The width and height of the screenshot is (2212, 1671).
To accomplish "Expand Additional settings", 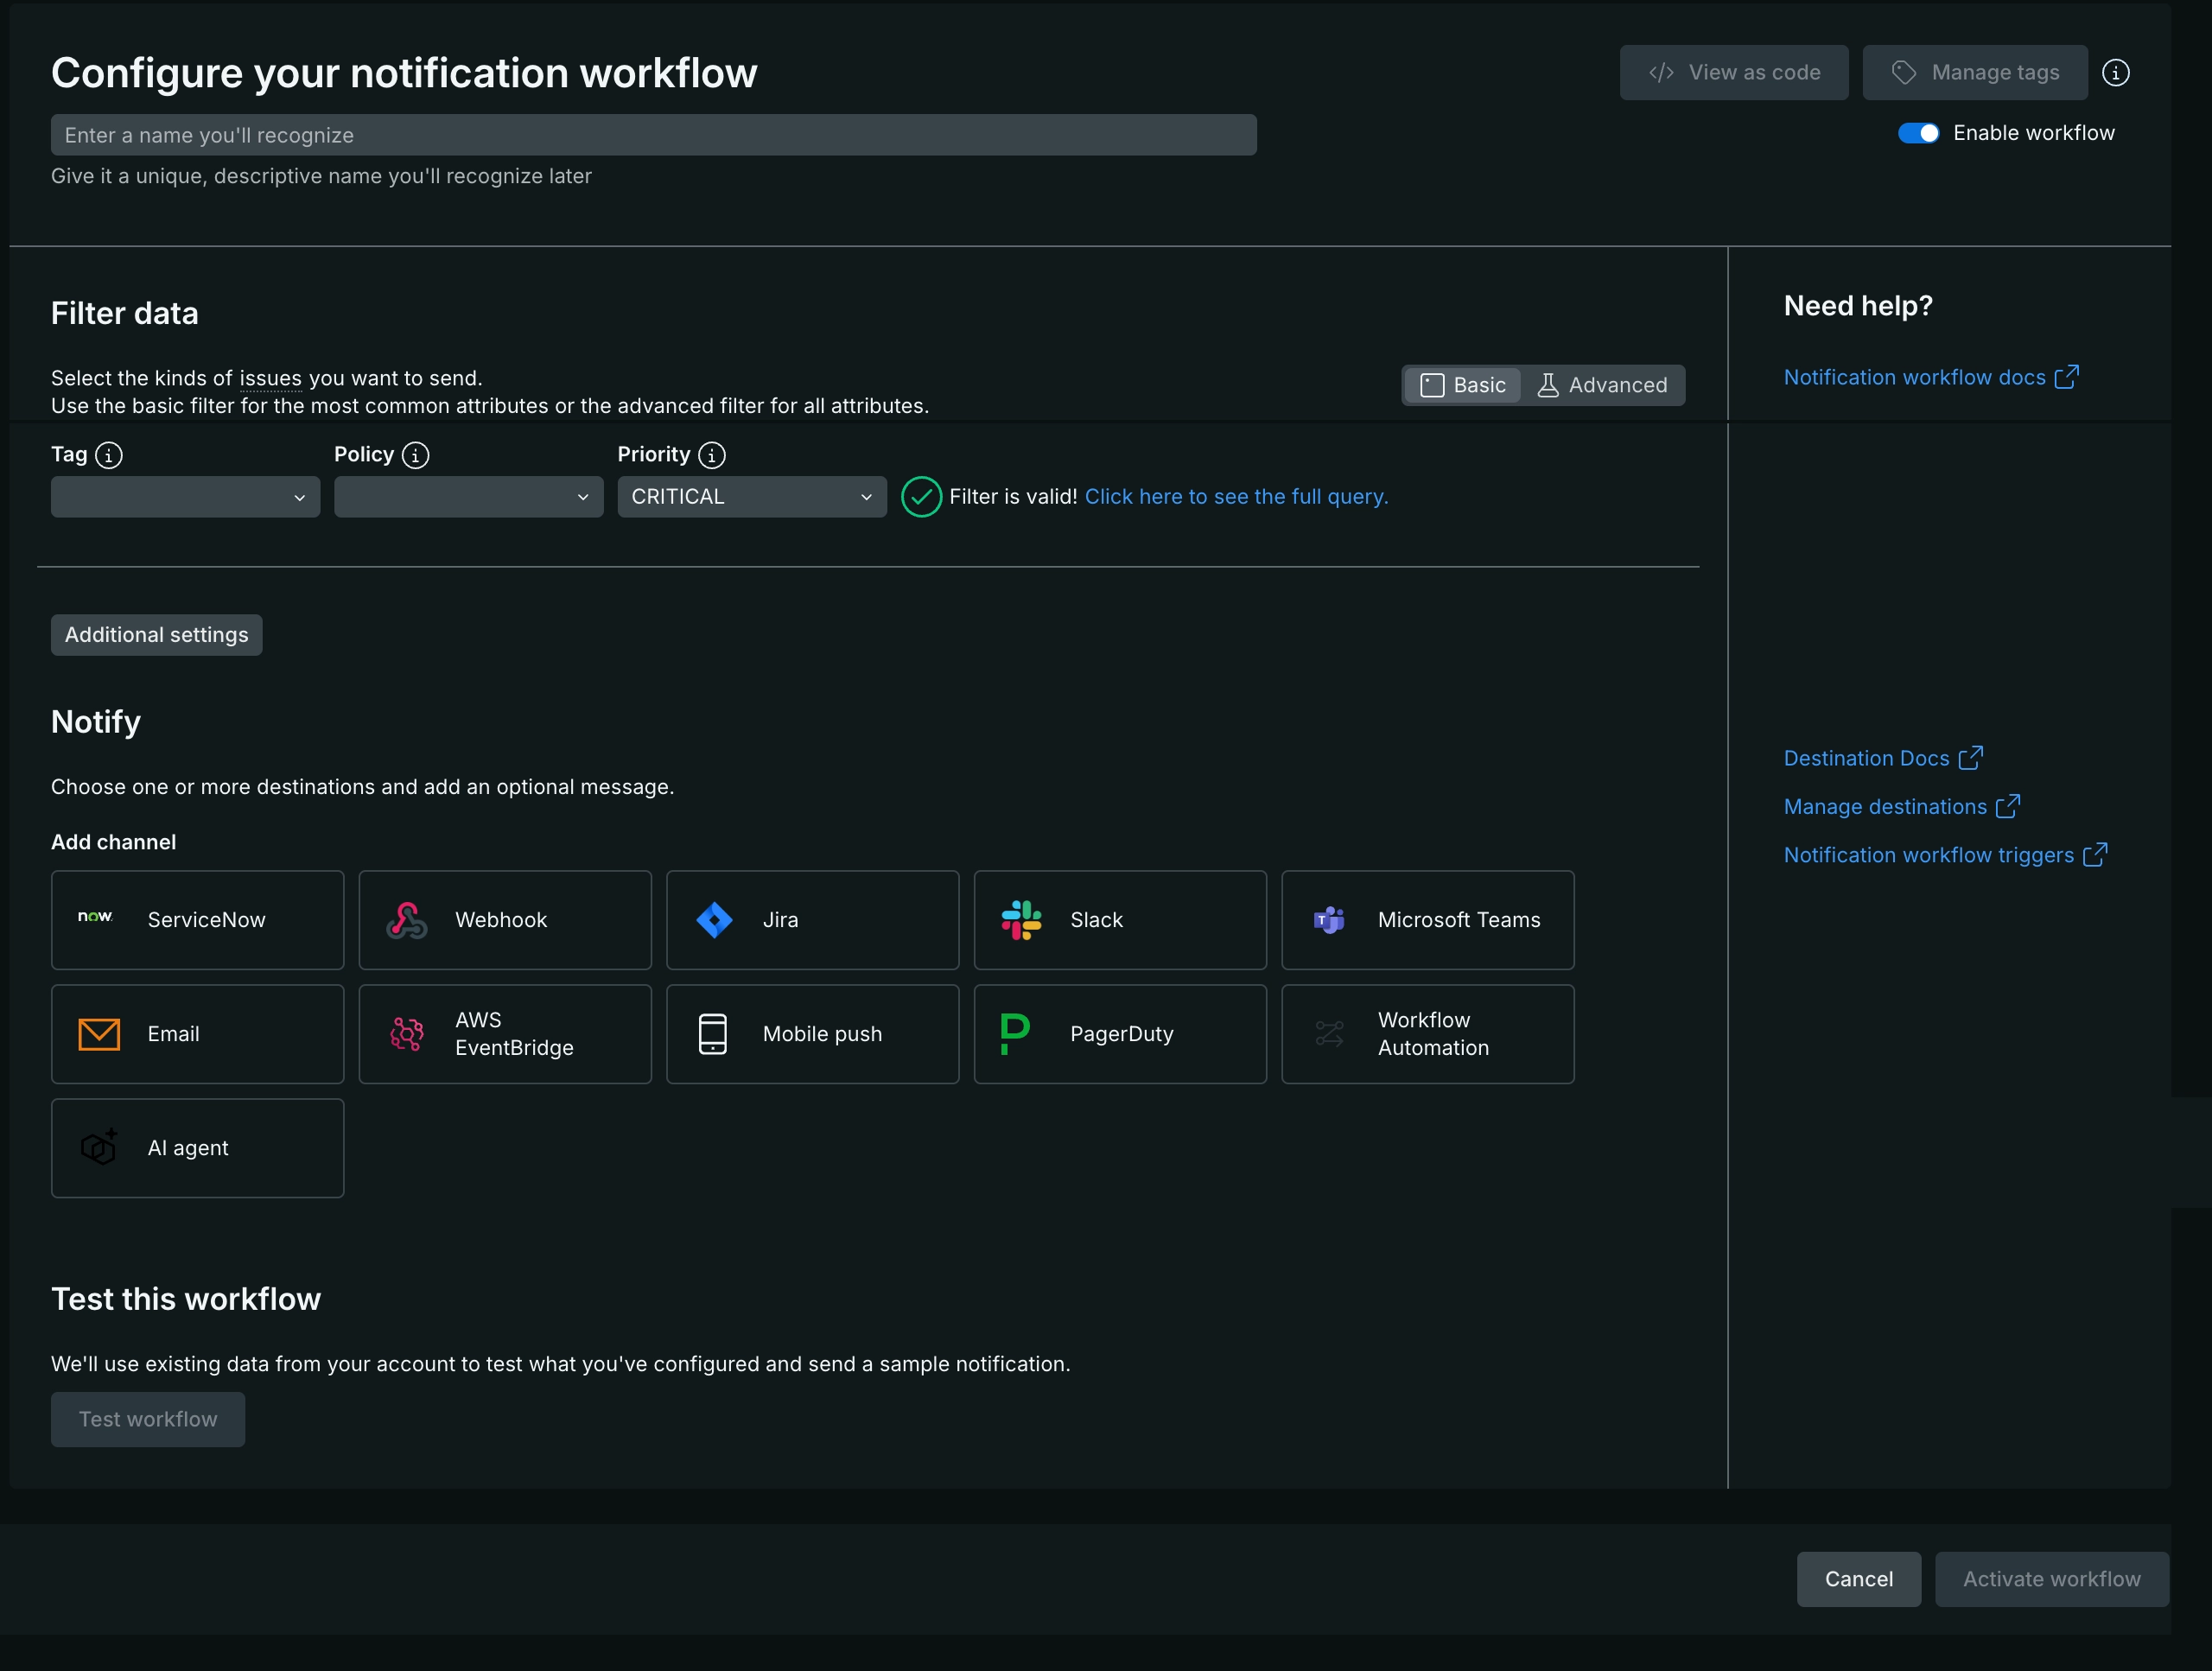I will [x=157, y=635].
